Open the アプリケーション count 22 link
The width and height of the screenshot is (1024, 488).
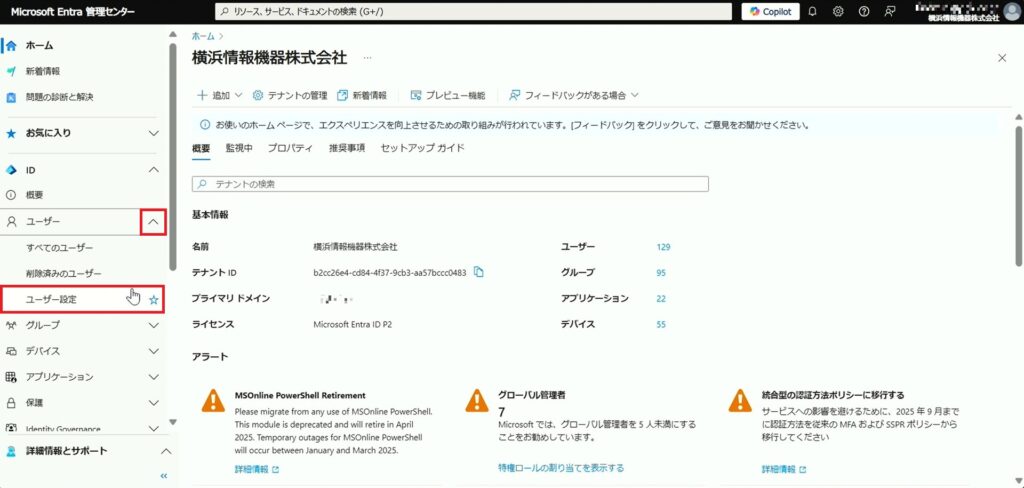[661, 299]
